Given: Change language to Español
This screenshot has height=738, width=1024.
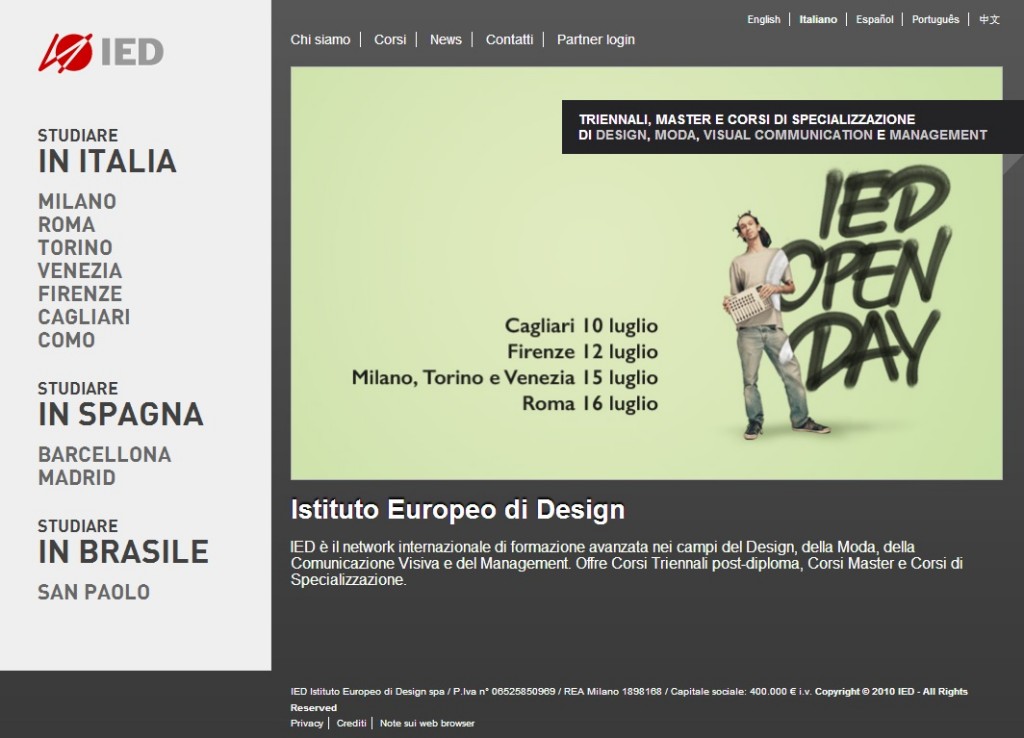Looking at the screenshot, I should [874, 18].
